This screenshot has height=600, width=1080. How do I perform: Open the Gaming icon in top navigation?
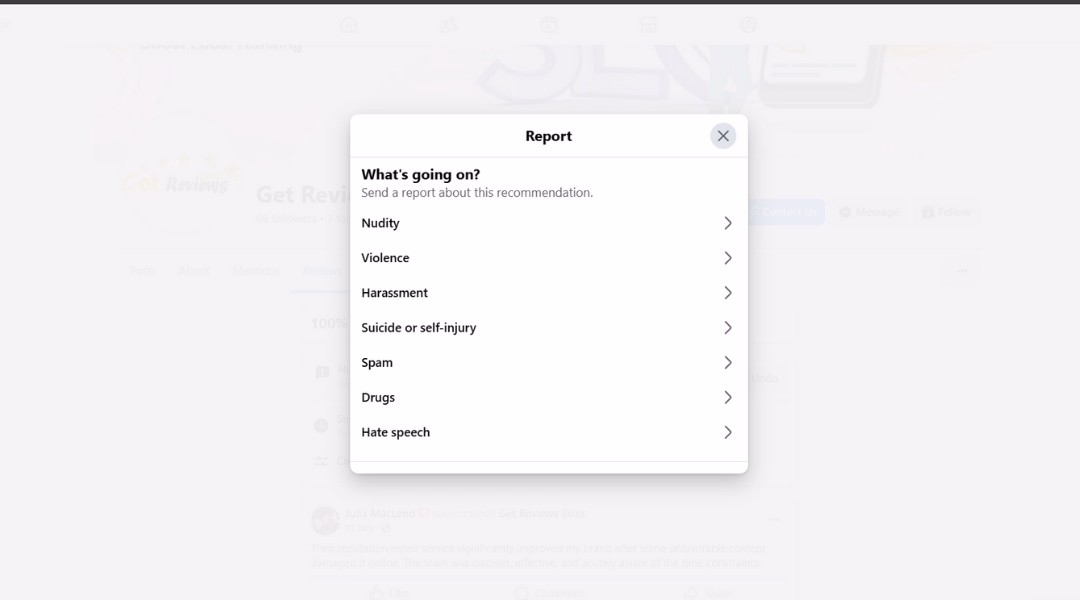pos(748,24)
